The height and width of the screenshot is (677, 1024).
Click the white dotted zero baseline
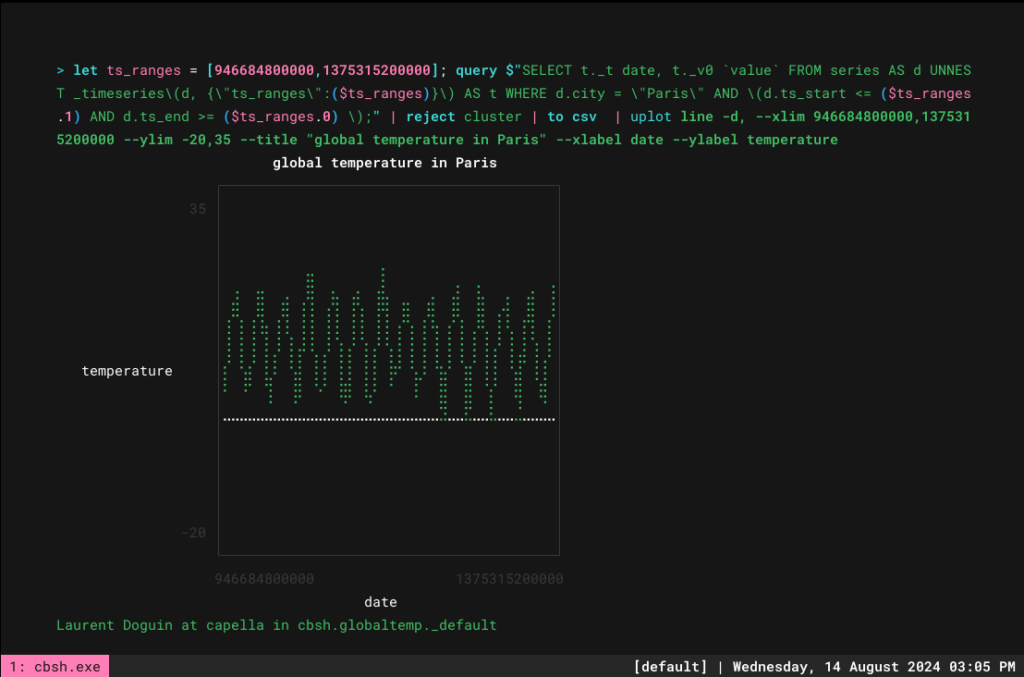point(389,419)
